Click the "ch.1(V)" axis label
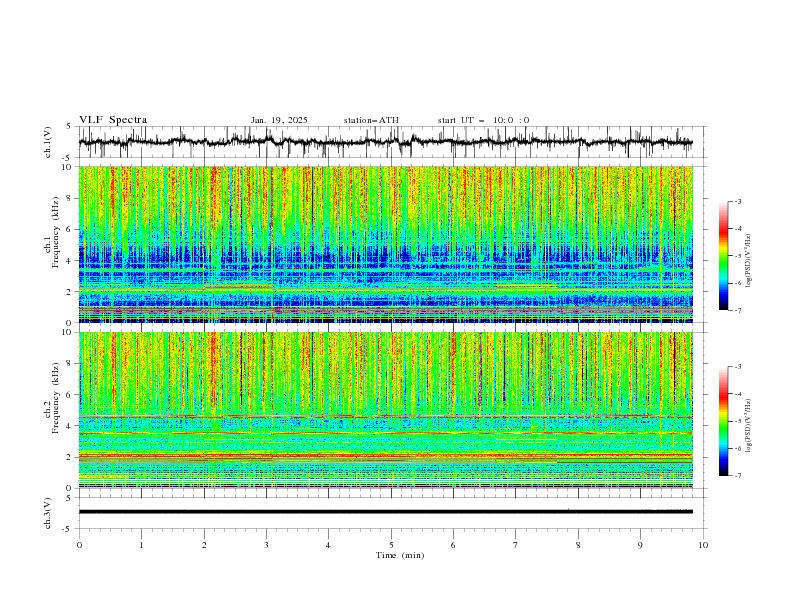 click(48, 142)
